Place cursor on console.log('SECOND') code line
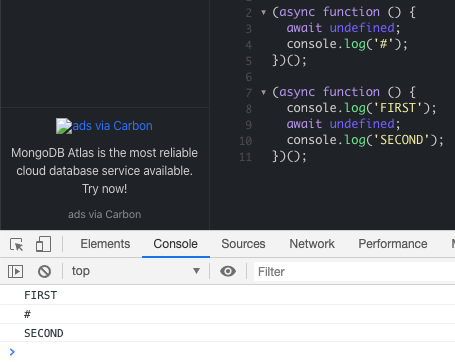 coord(365,140)
